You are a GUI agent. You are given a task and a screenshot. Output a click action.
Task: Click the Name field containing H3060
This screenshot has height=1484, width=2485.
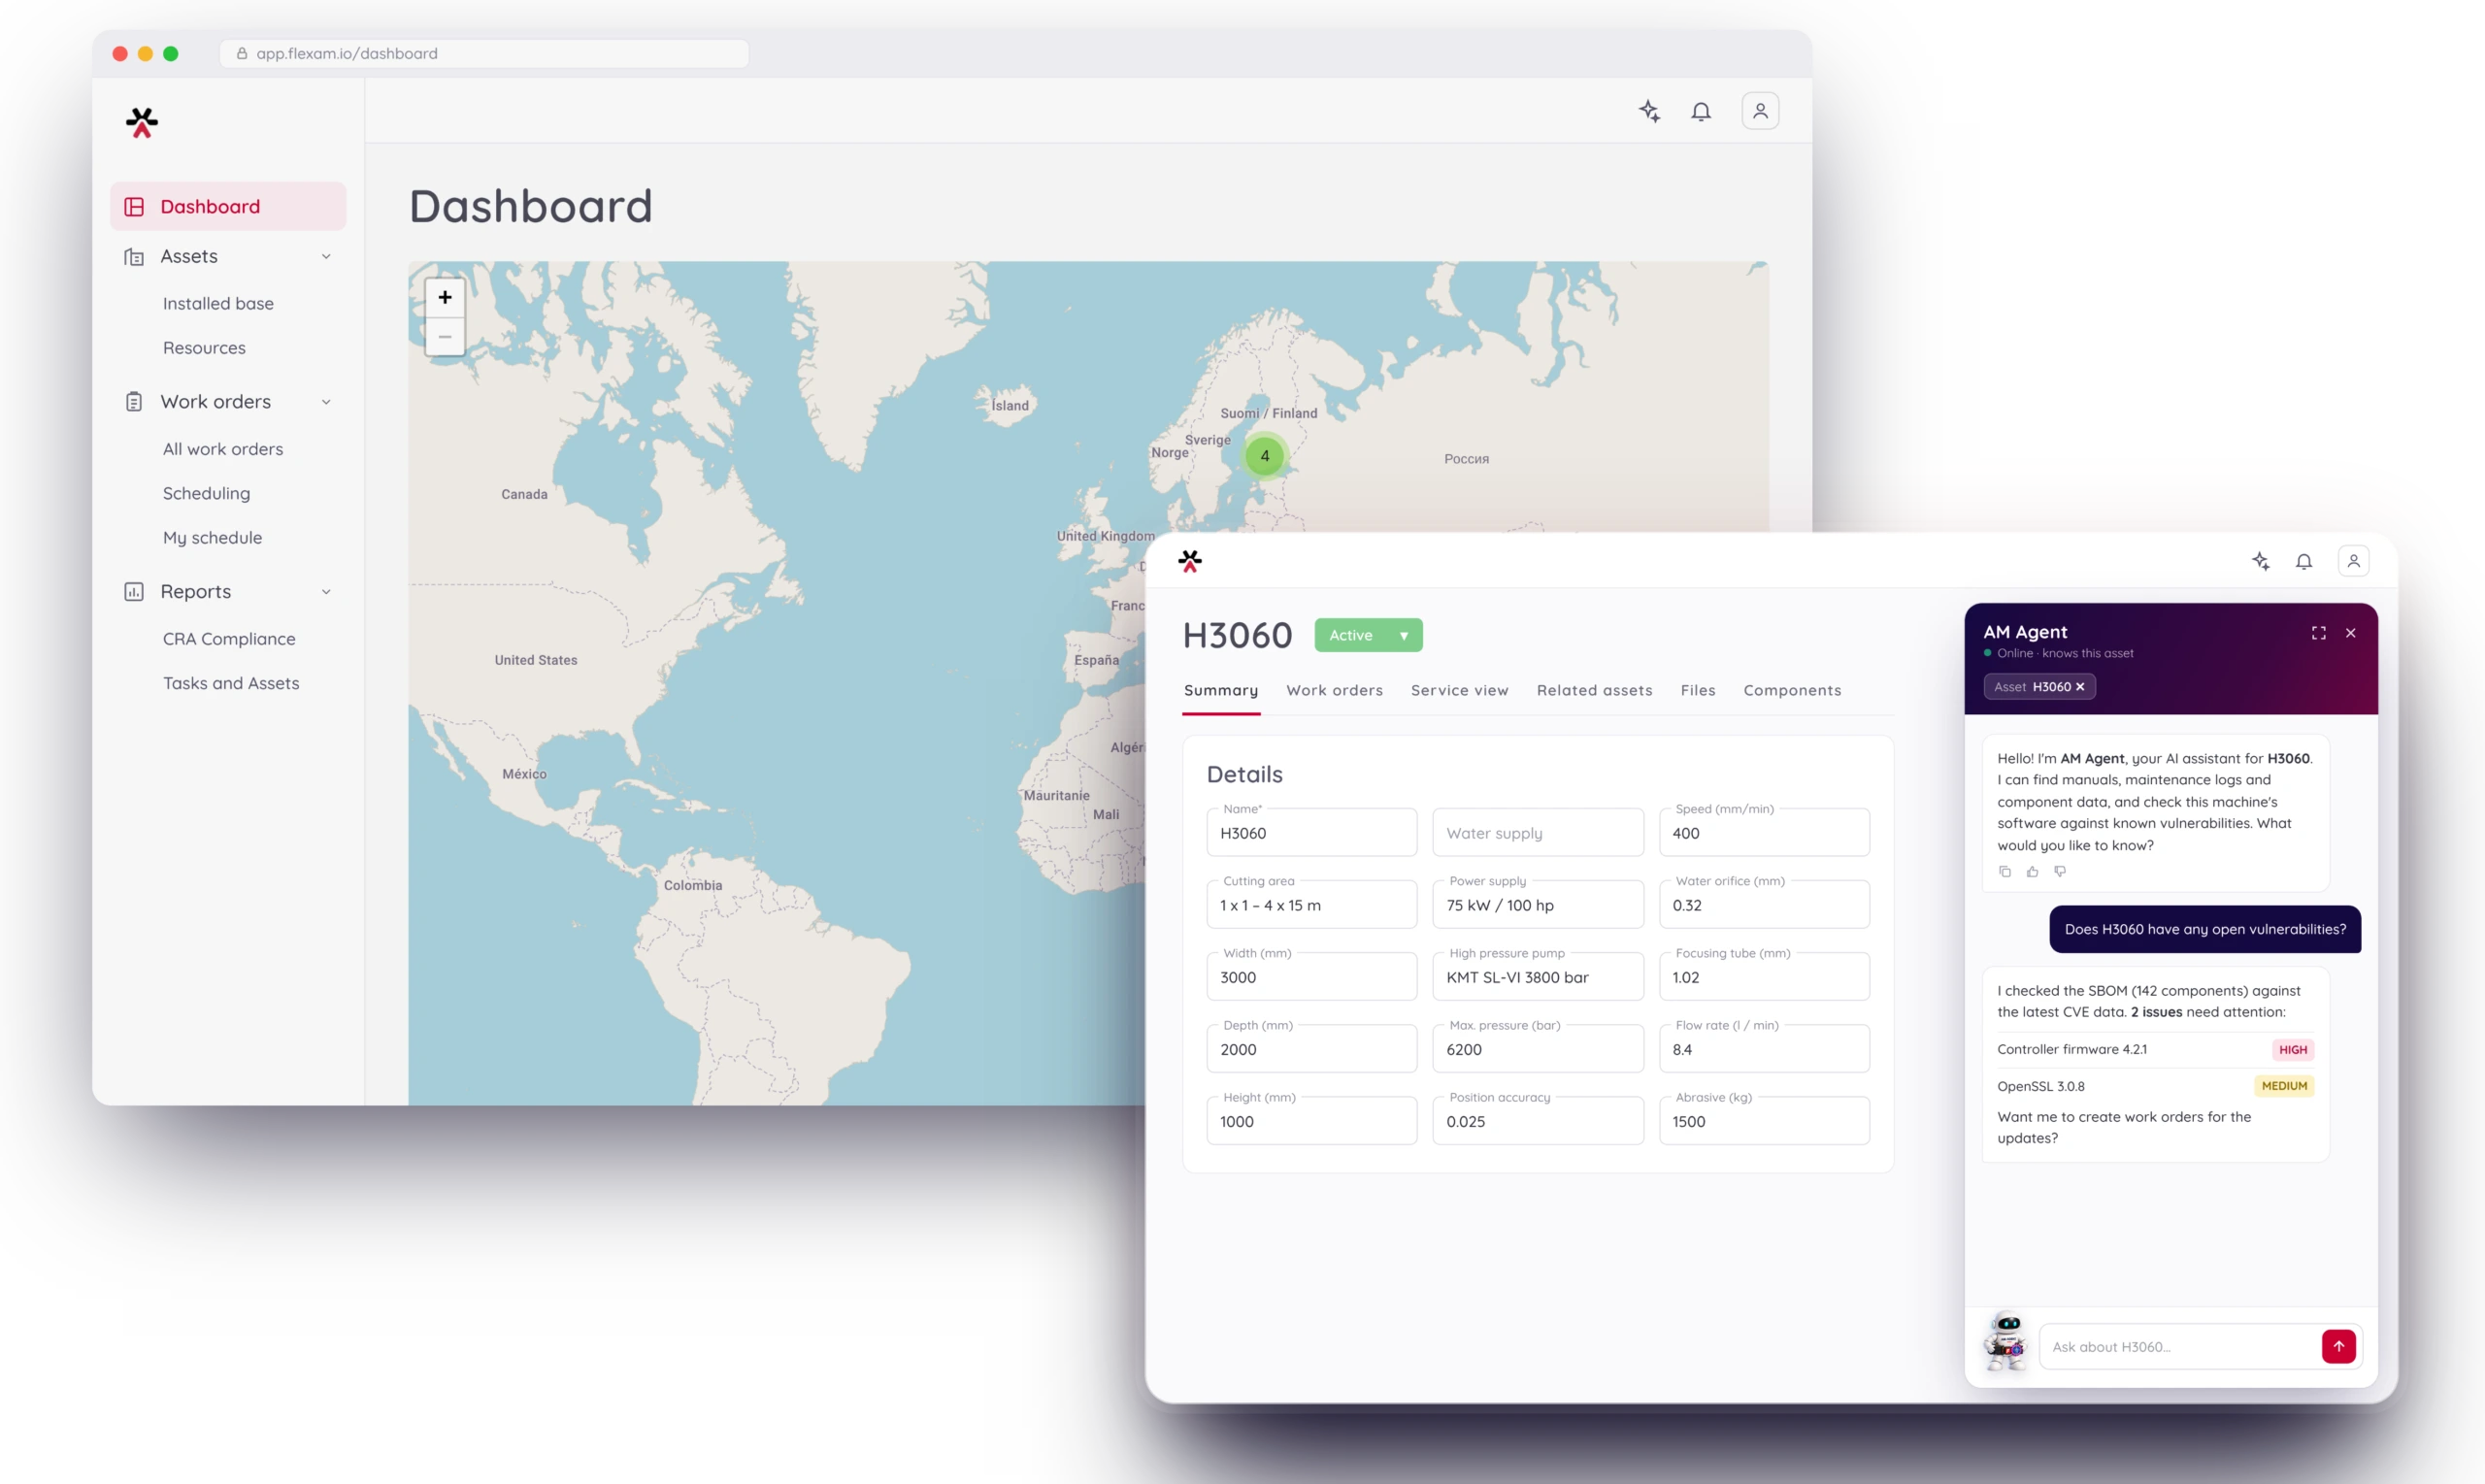1311,832
